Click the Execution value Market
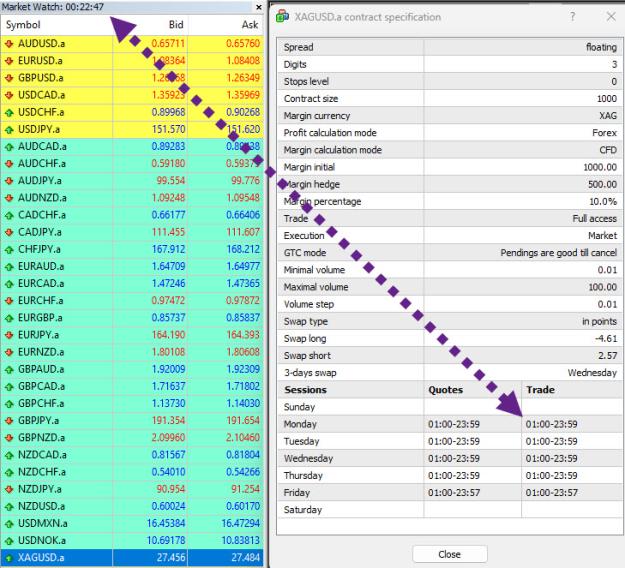 click(603, 236)
